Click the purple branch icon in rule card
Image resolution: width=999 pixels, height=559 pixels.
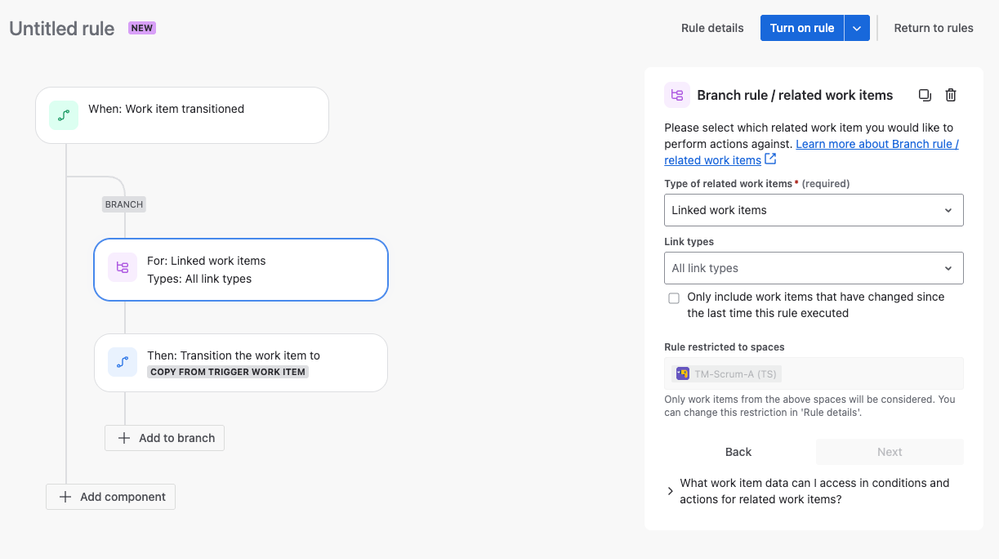pyautogui.click(x=122, y=267)
